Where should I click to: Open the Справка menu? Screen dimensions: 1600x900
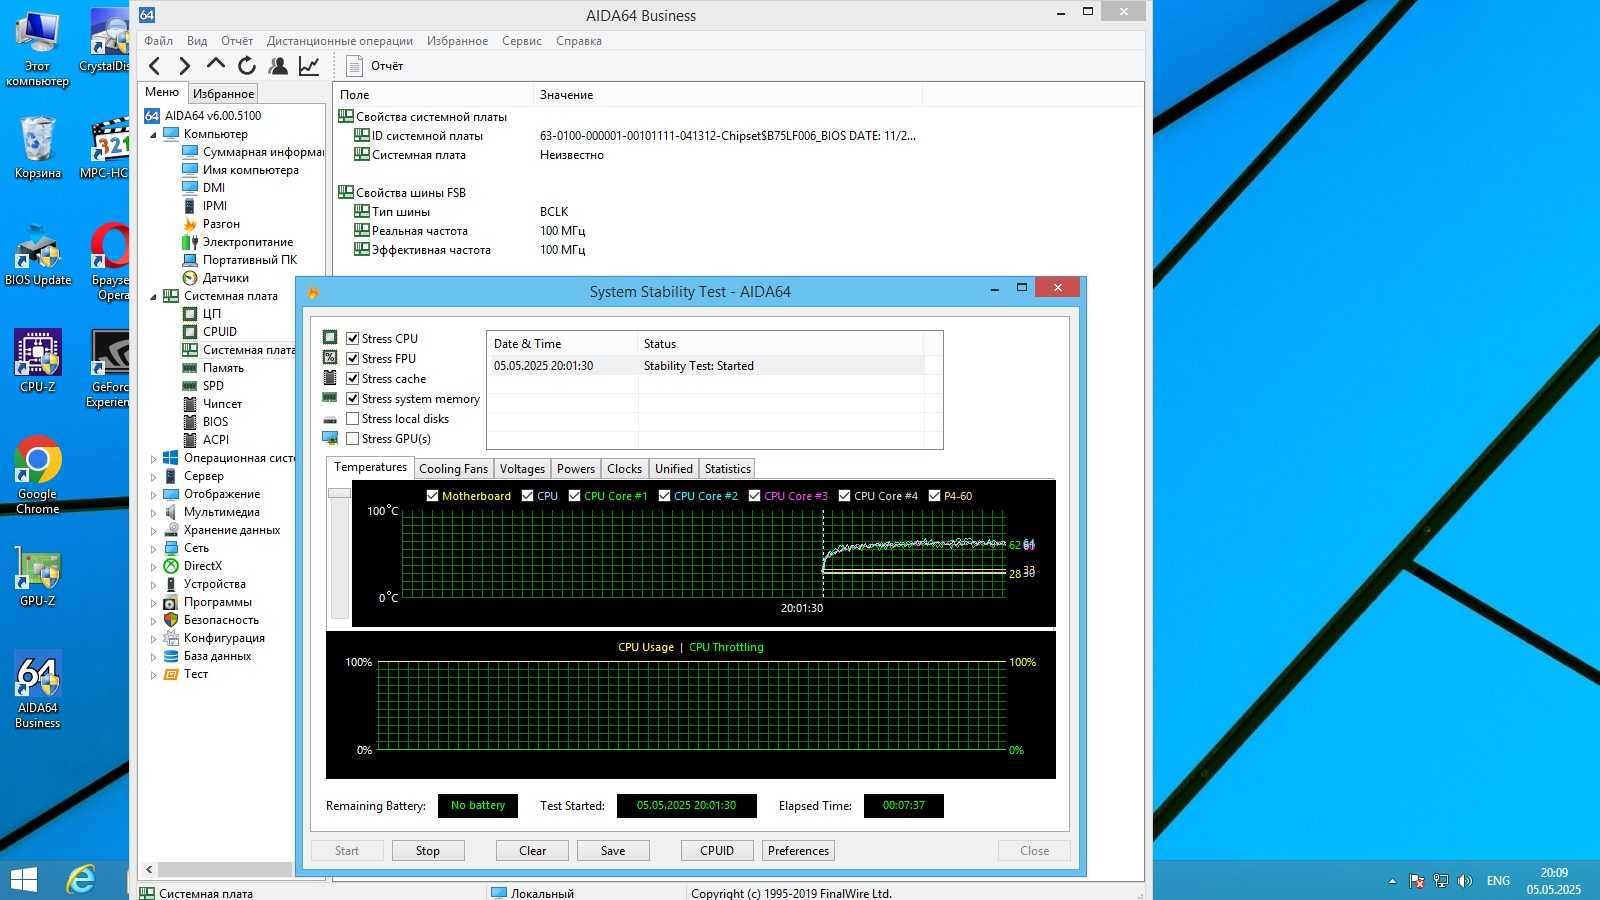578,41
